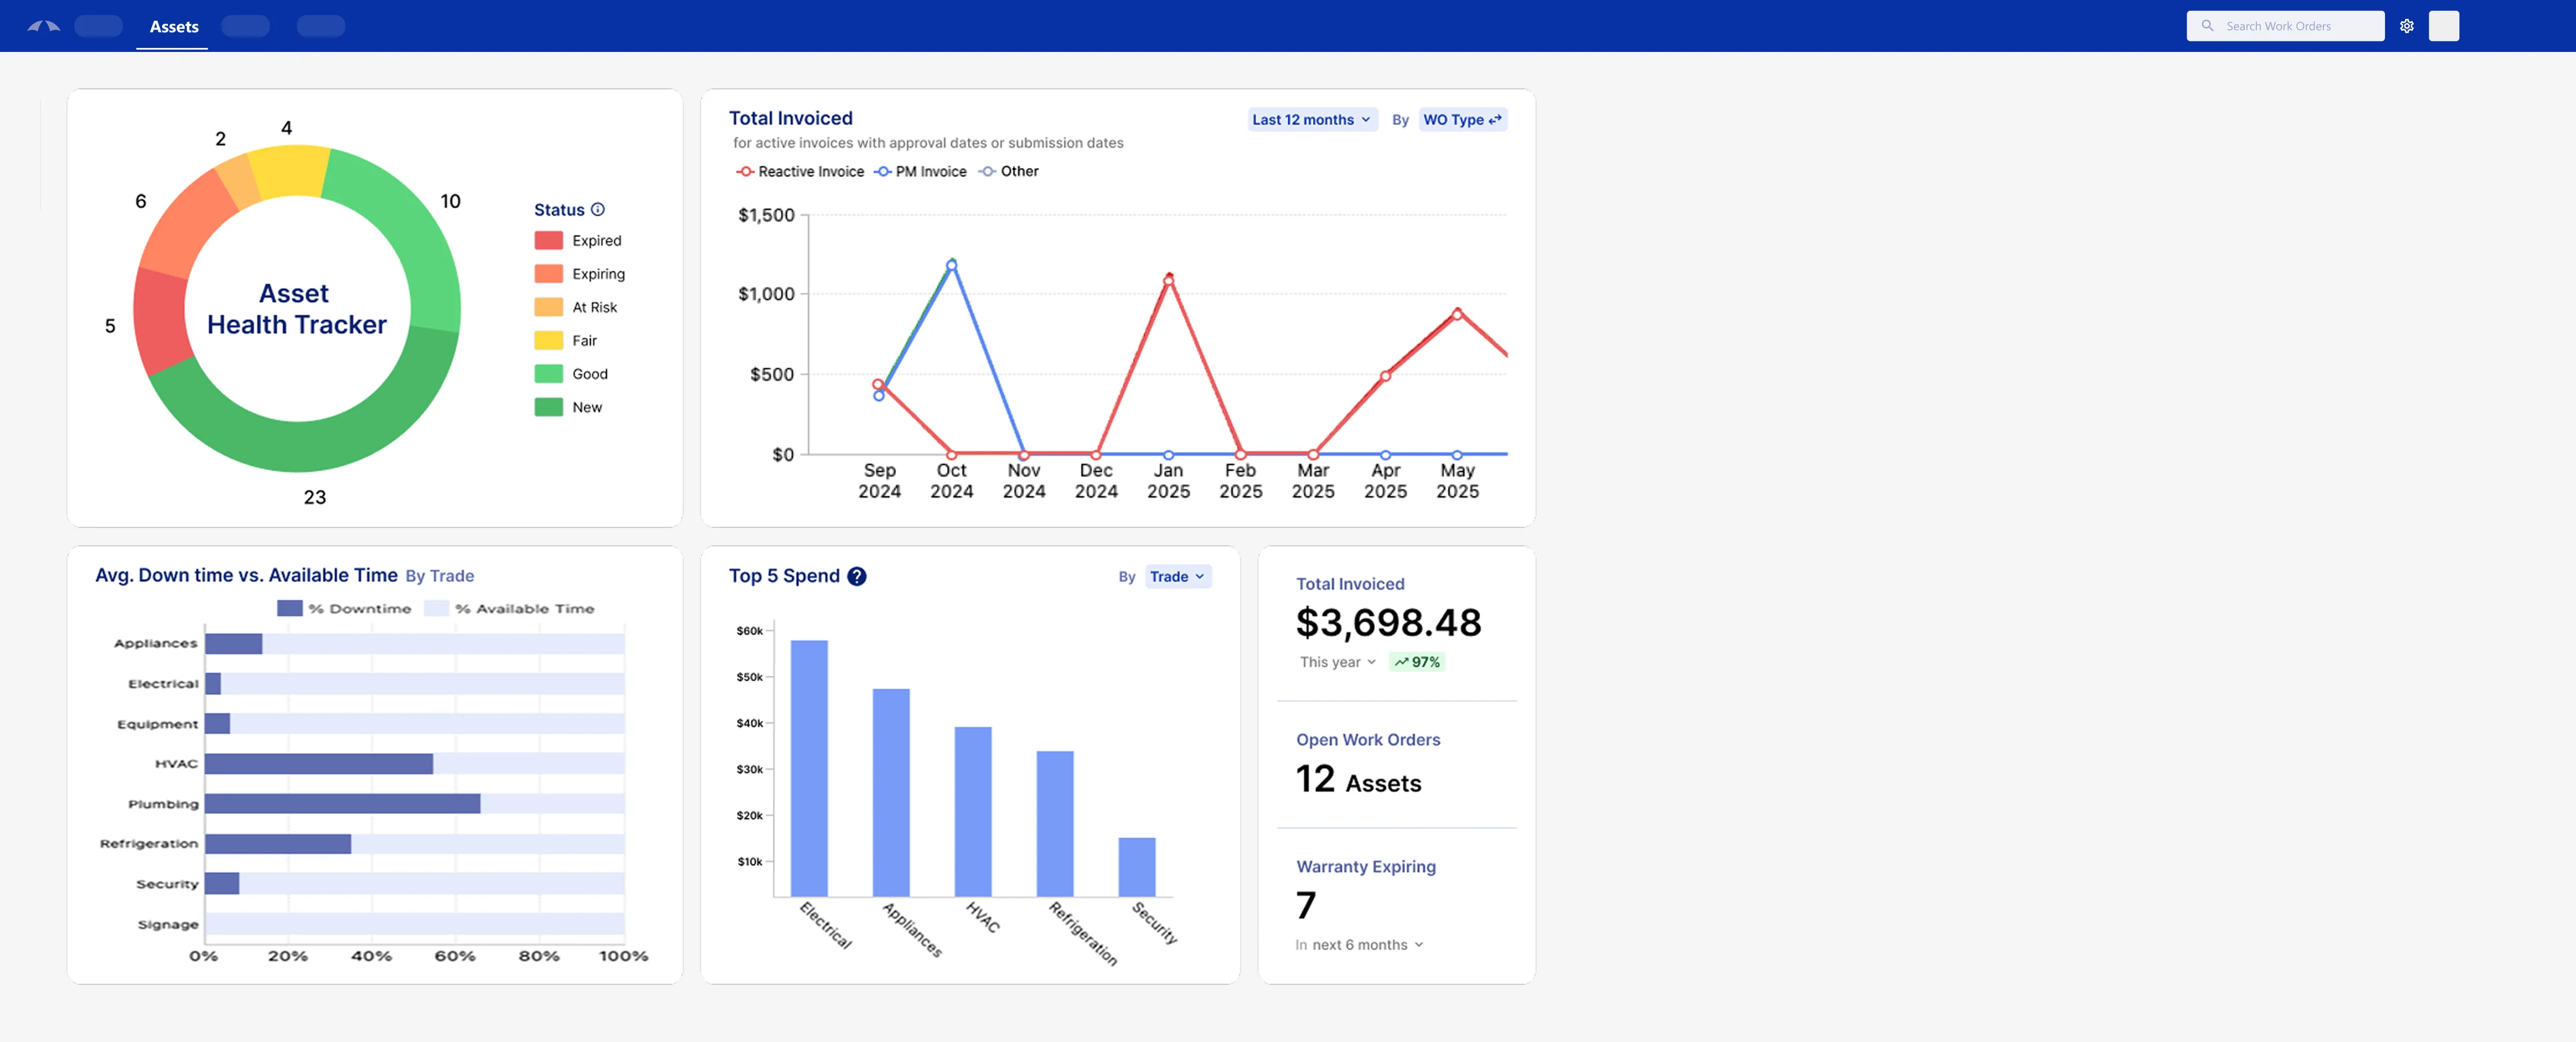Viewport: 2576px width, 1042px height.
Task: Click the HVAC downtime bar
Action: (x=319, y=764)
